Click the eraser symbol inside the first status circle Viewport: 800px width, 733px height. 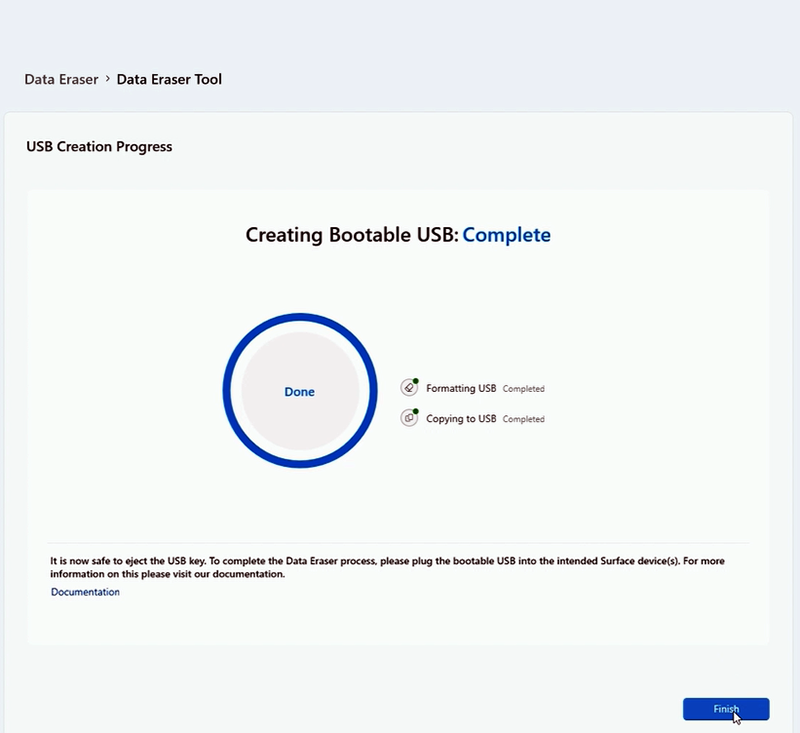click(409, 388)
